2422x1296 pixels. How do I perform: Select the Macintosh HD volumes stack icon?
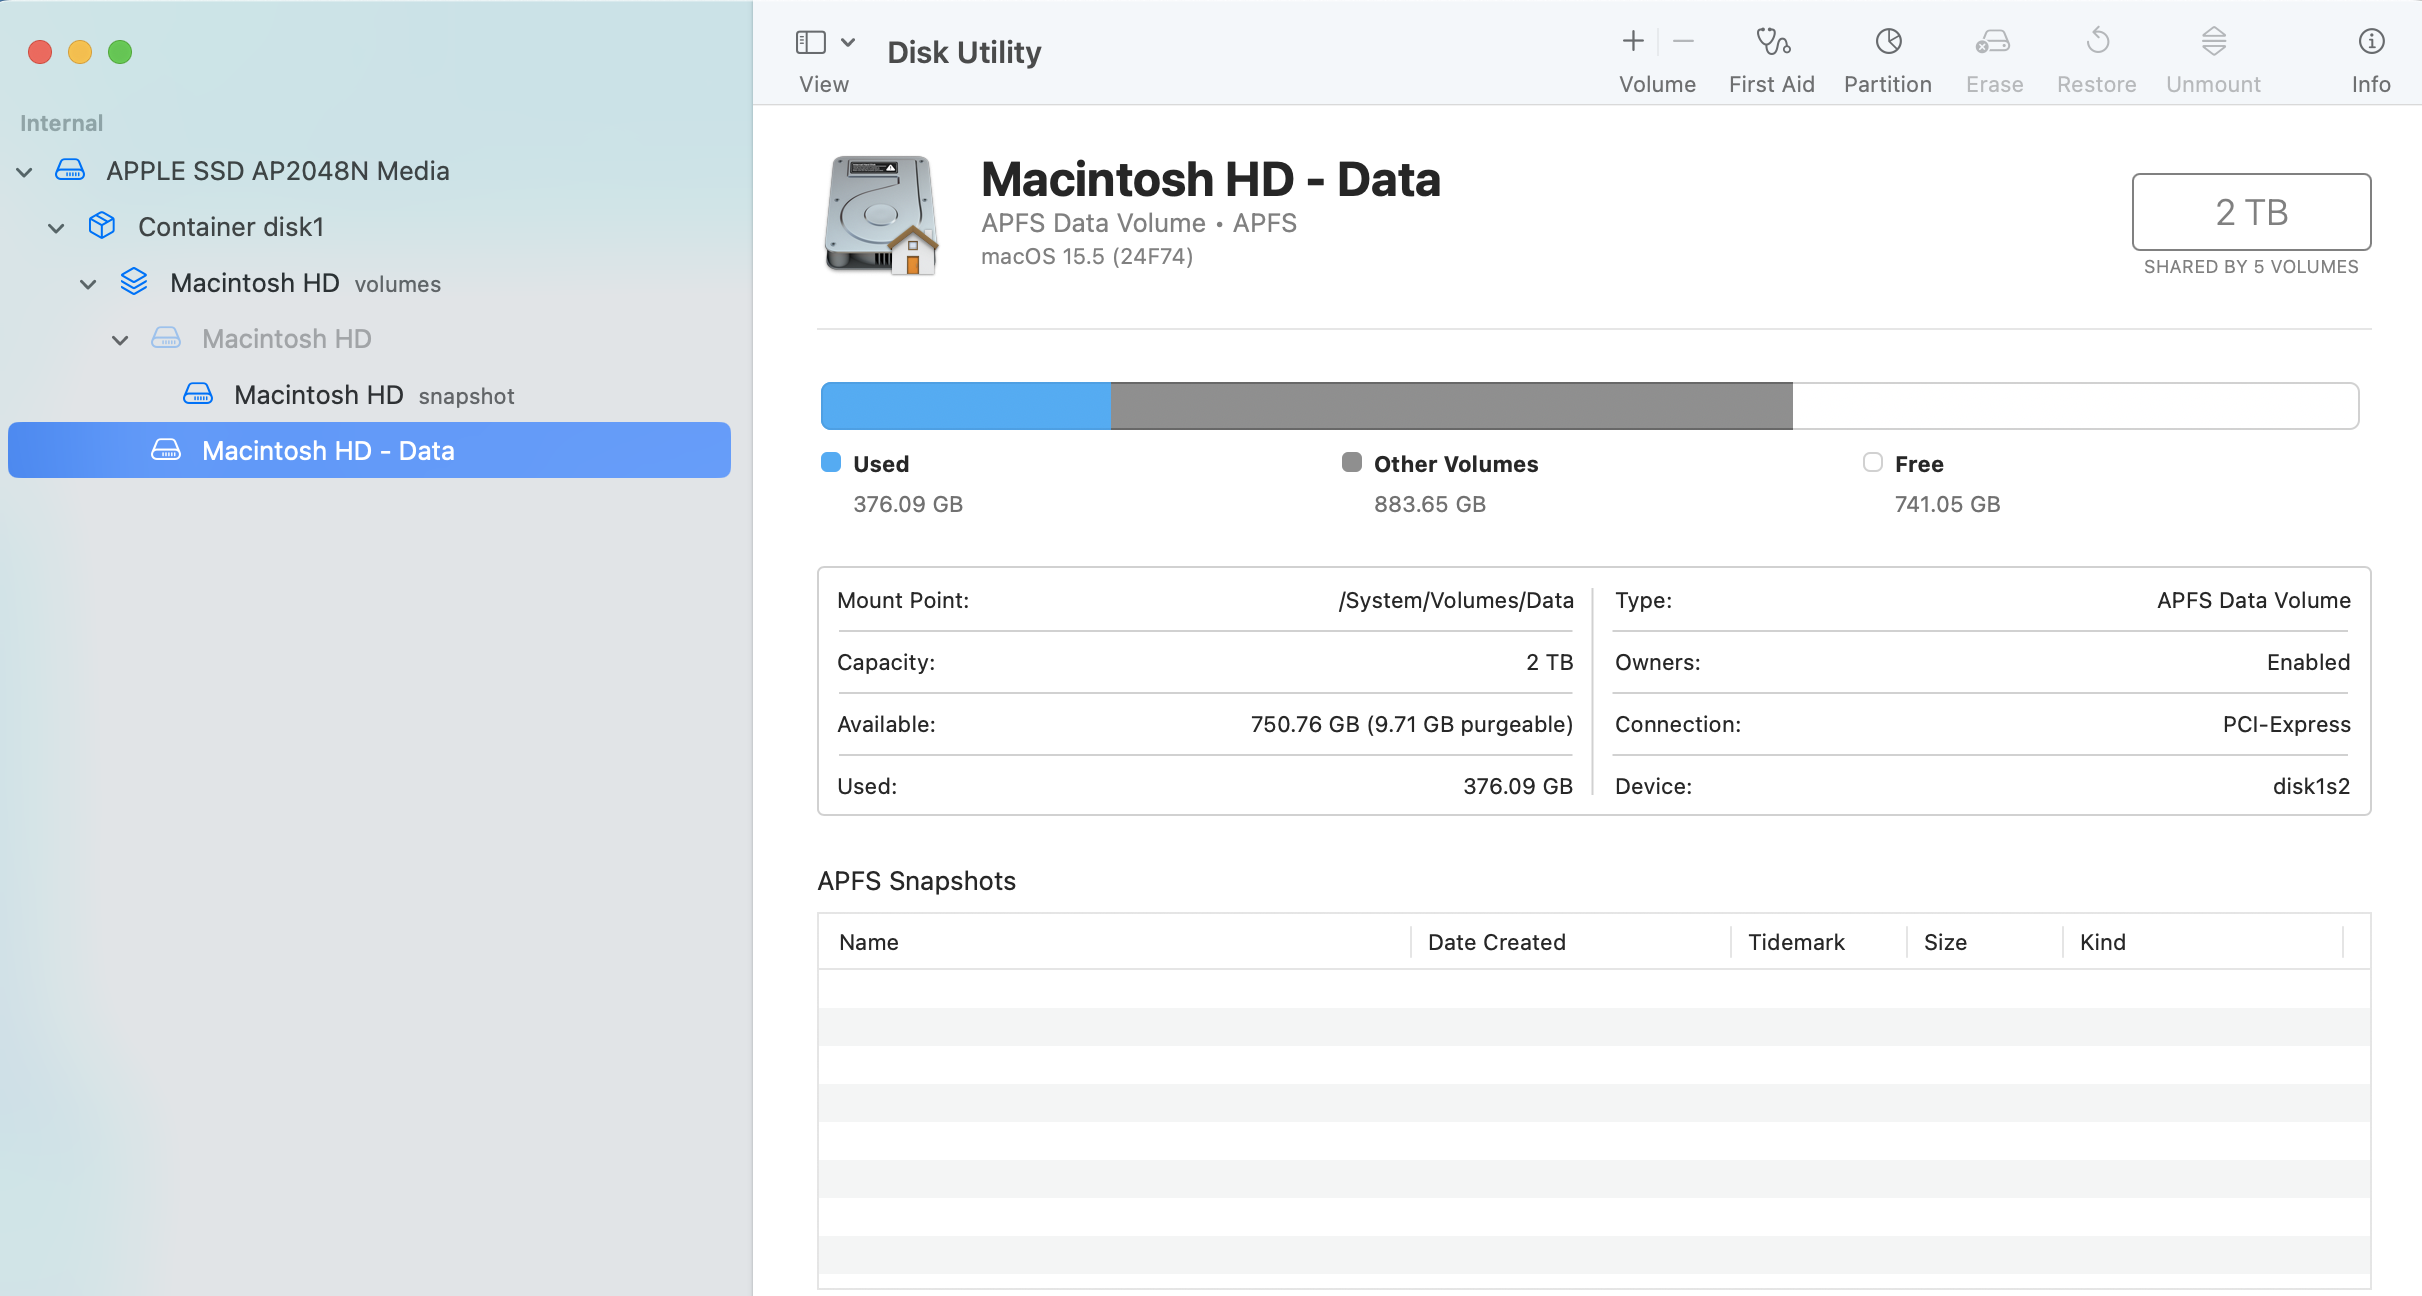point(134,282)
